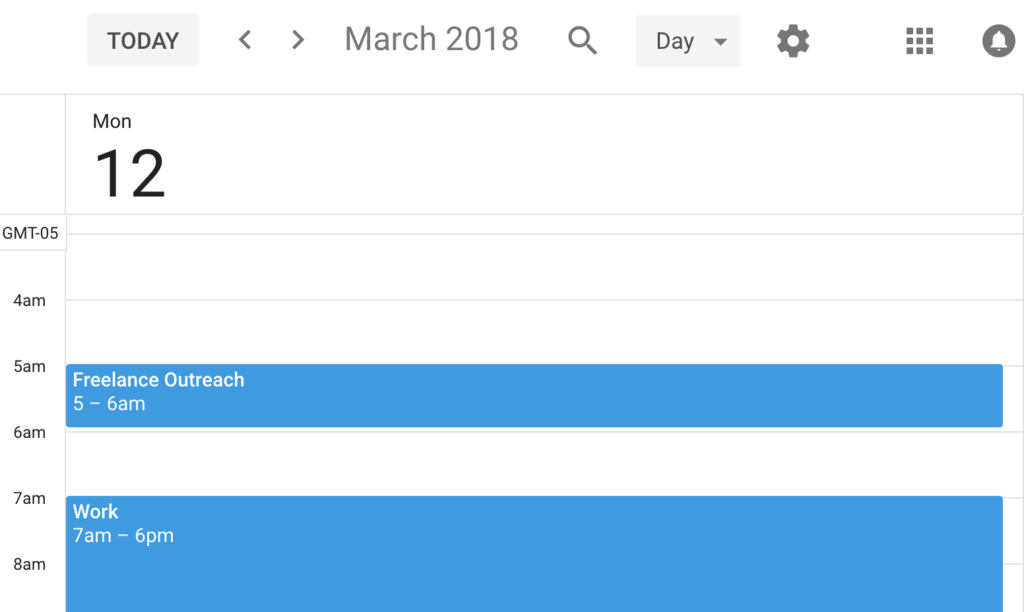Select the Mon 12 date header
Viewport: 1024px width, 612px height.
tap(129, 160)
